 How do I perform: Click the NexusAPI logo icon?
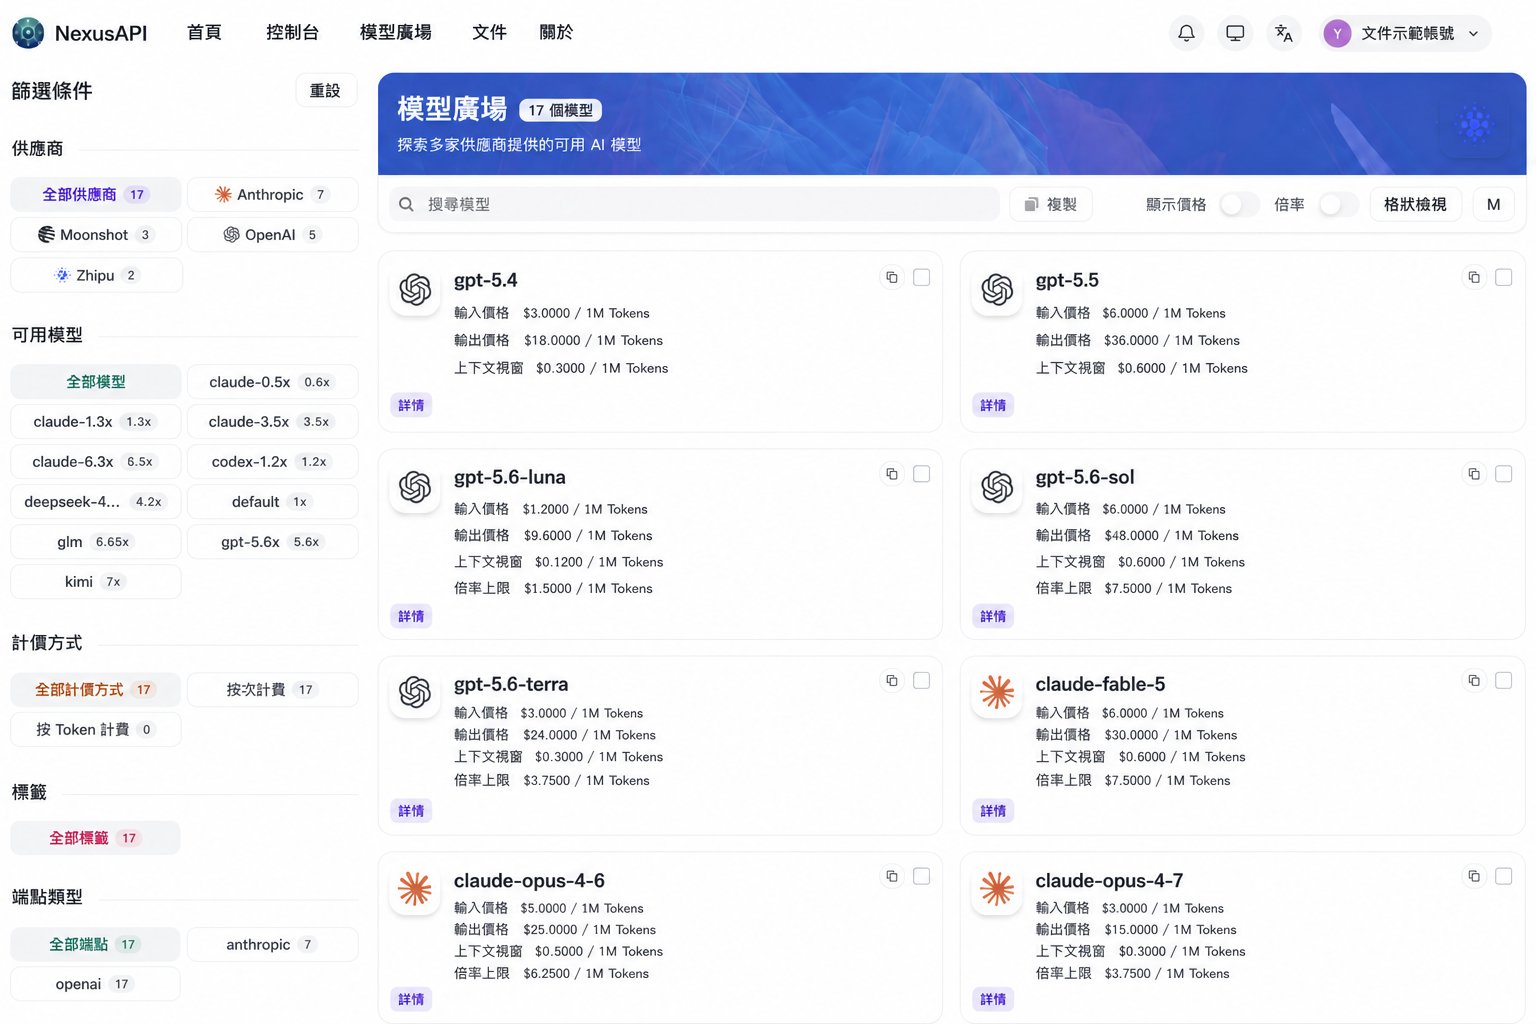click(28, 33)
